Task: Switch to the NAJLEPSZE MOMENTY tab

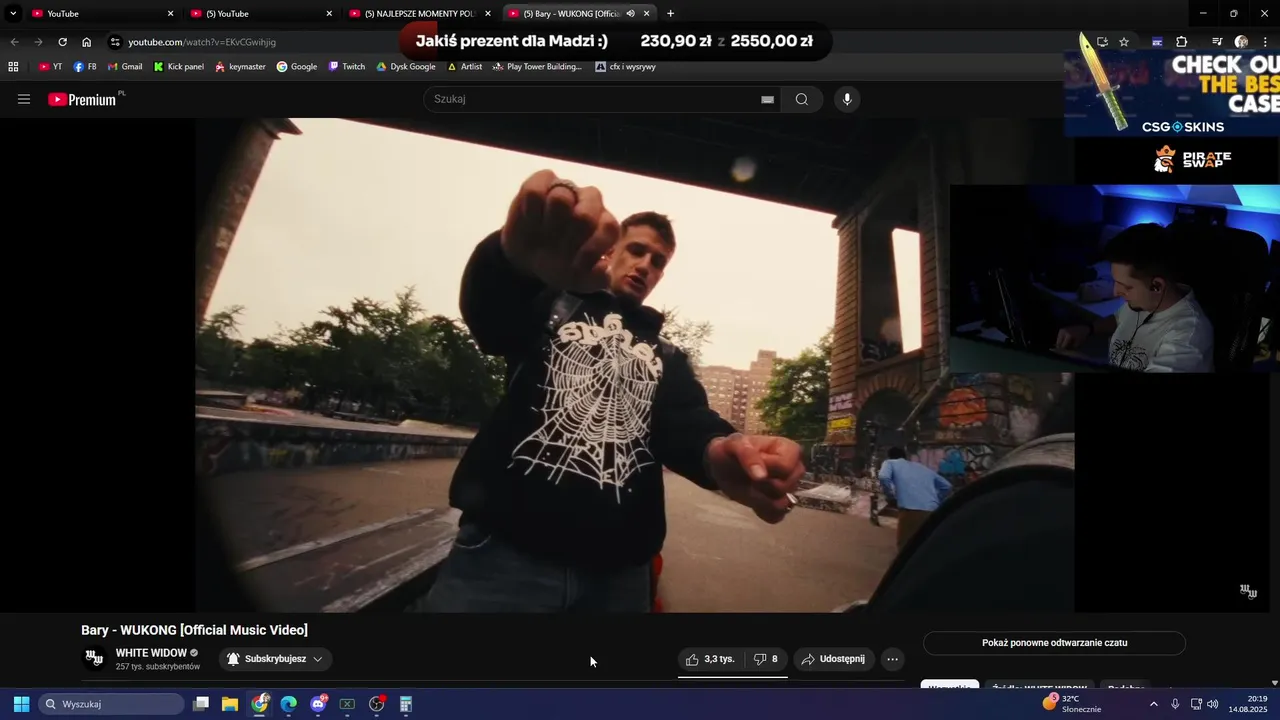Action: tap(420, 14)
